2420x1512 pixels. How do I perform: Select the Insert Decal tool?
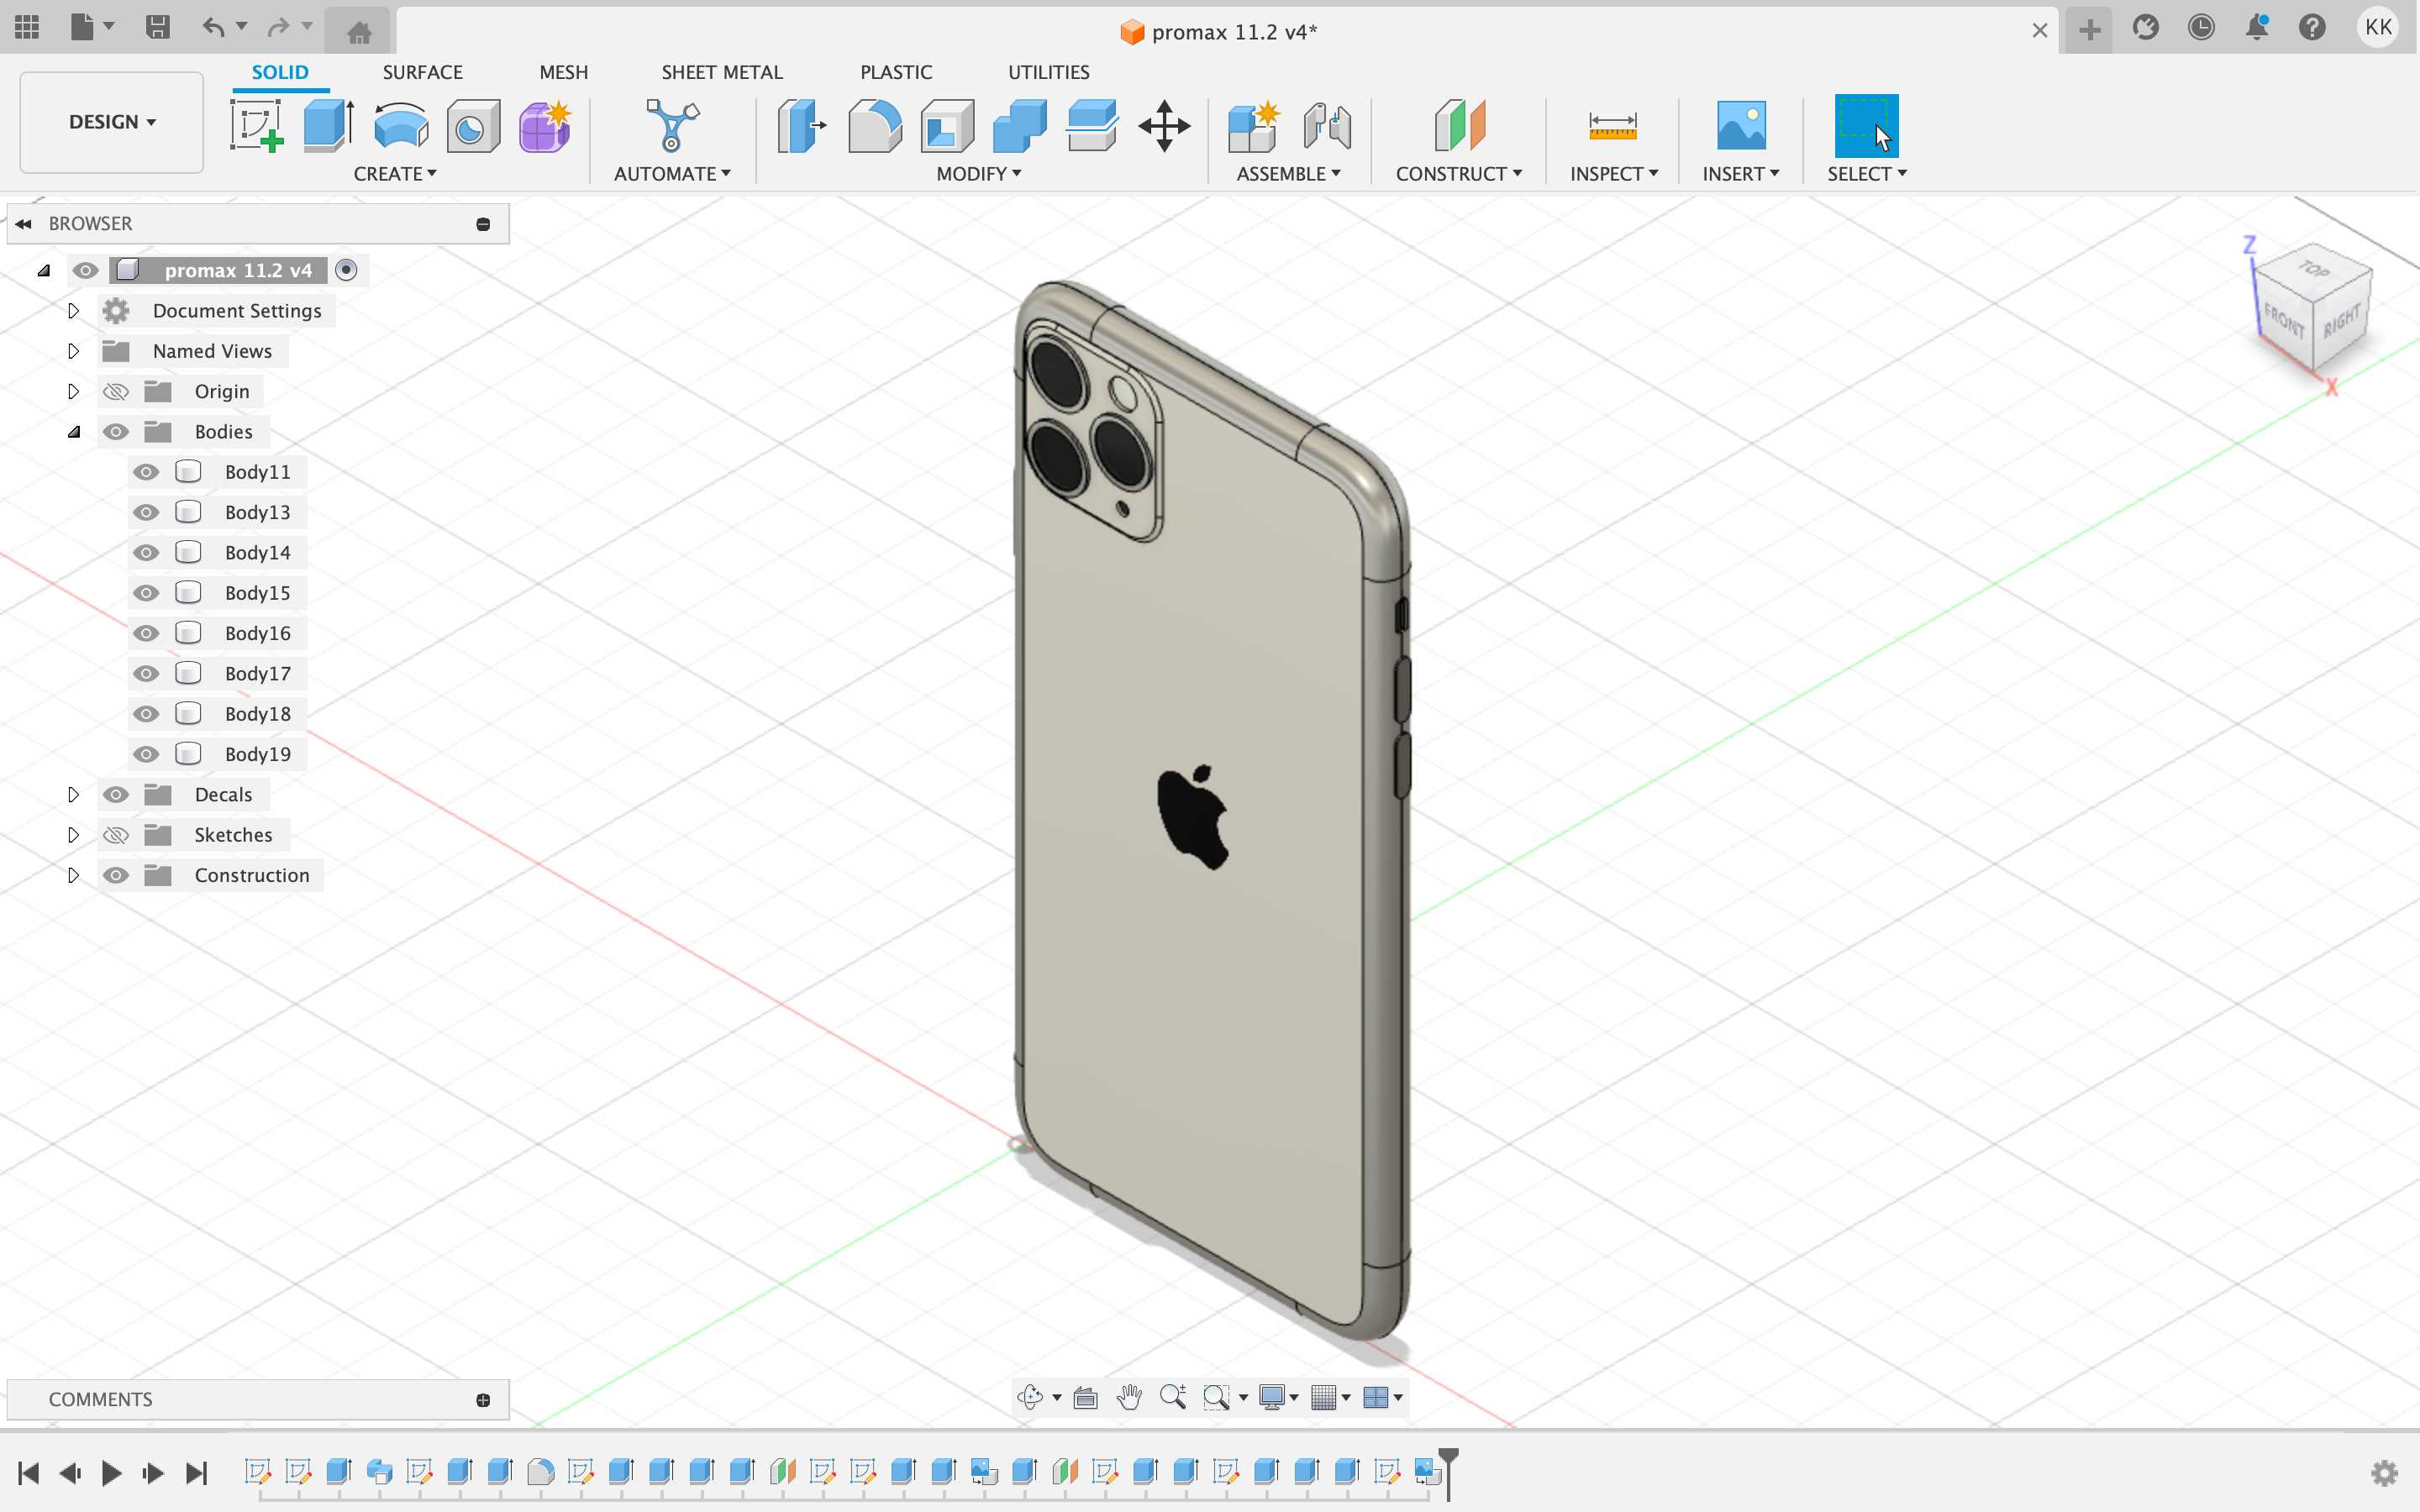(1740, 126)
